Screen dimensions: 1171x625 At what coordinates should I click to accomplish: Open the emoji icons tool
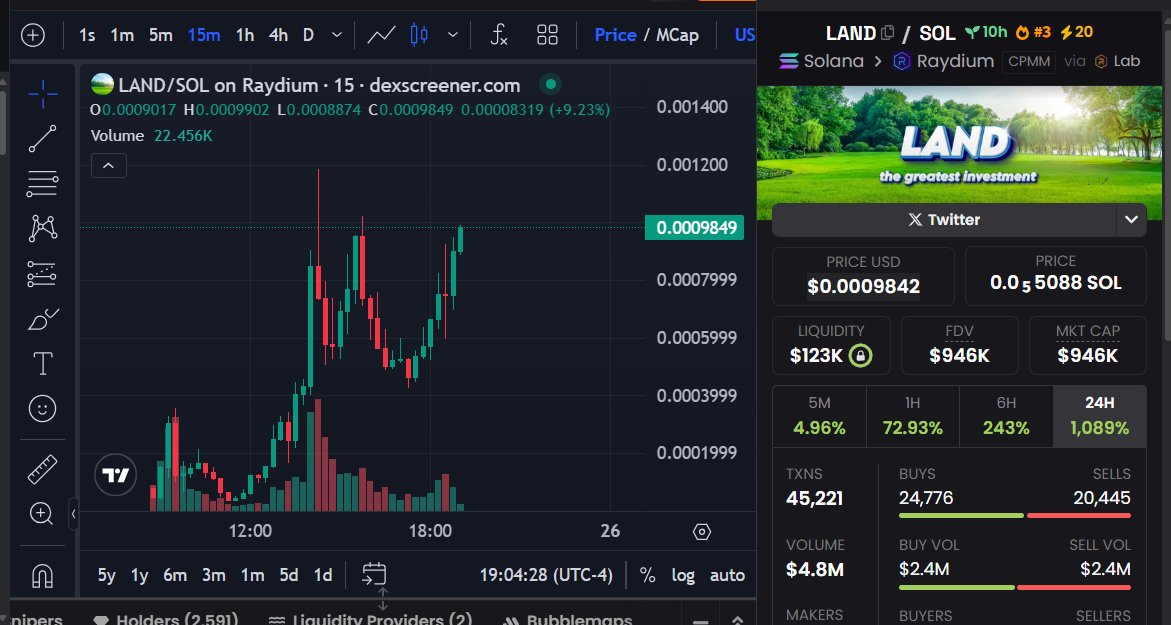43,408
